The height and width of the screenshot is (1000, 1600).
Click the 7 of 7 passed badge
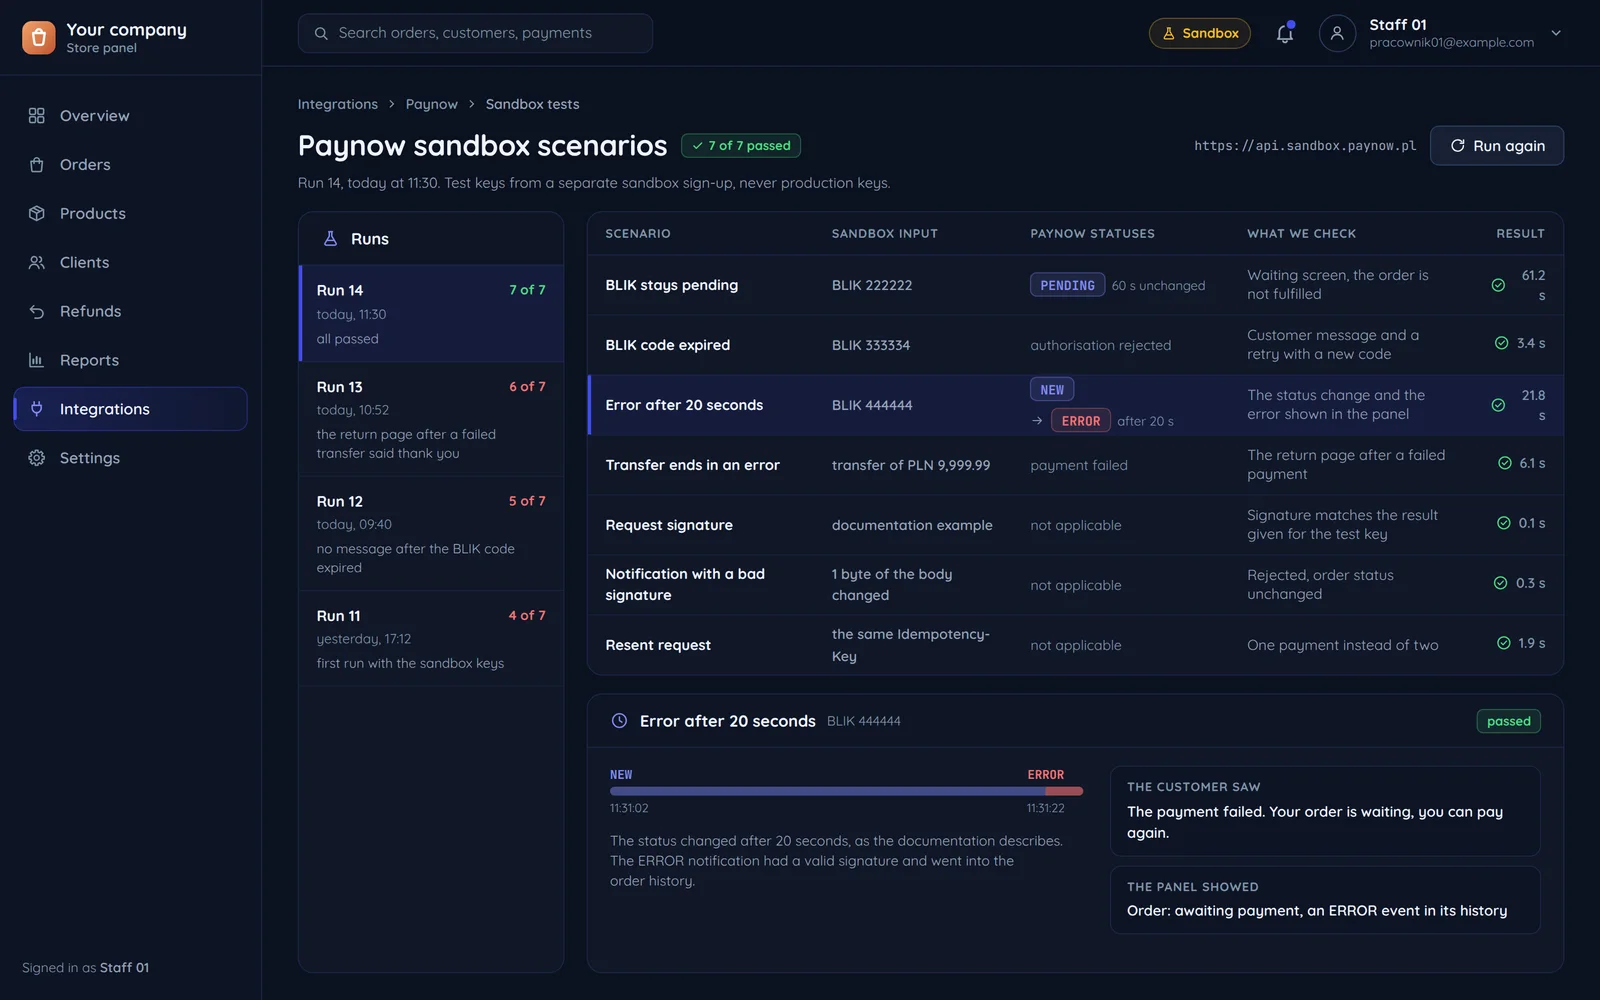(x=741, y=146)
